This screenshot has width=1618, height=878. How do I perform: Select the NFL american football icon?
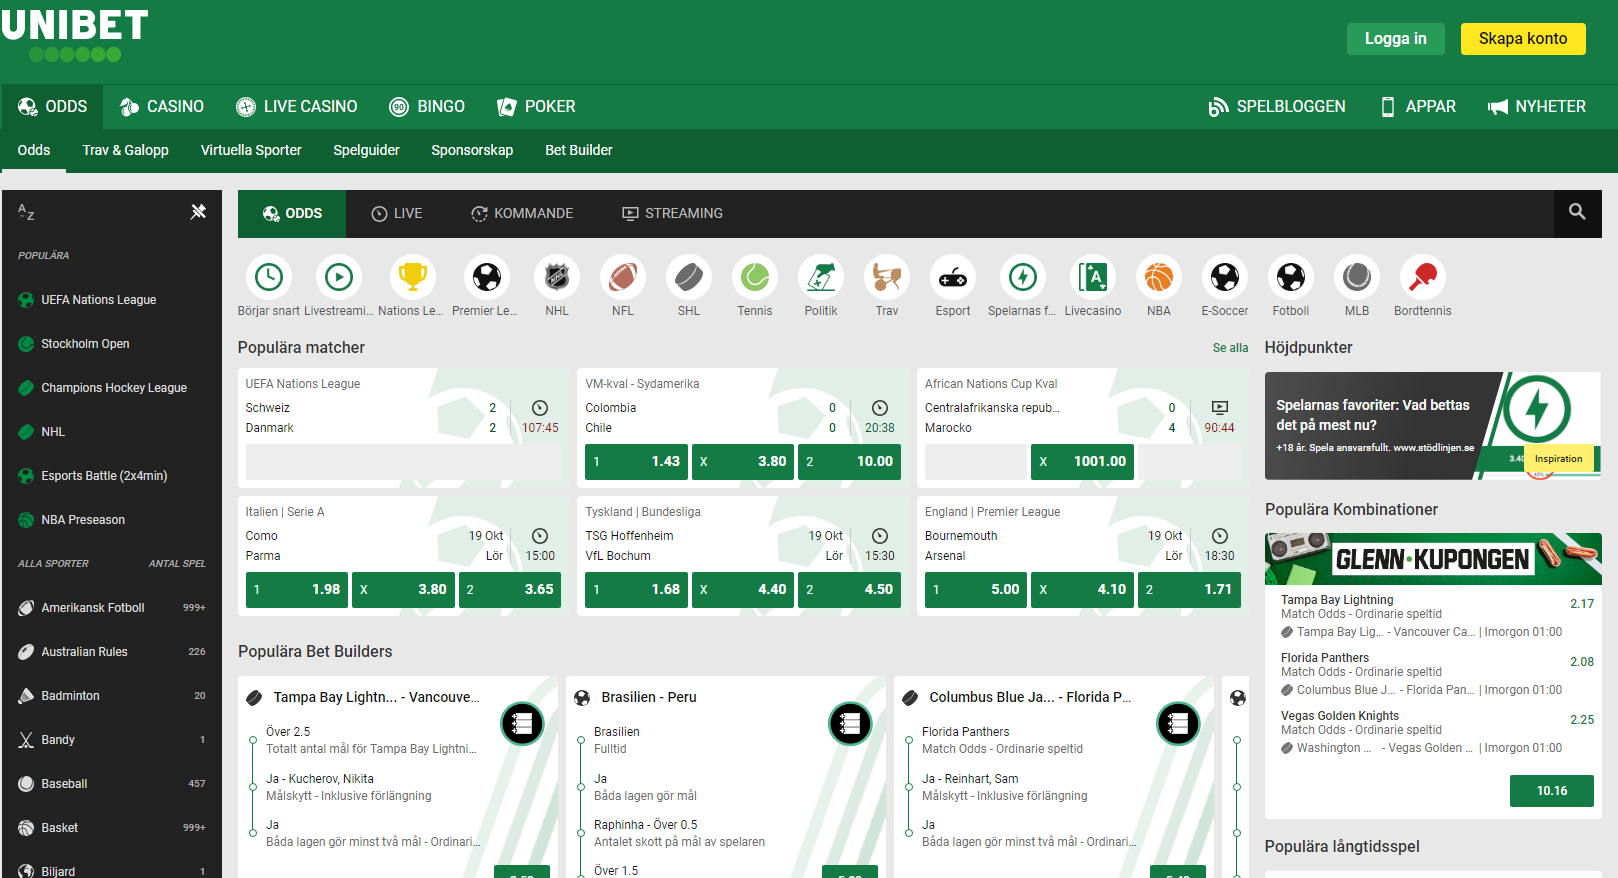(623, 277)
